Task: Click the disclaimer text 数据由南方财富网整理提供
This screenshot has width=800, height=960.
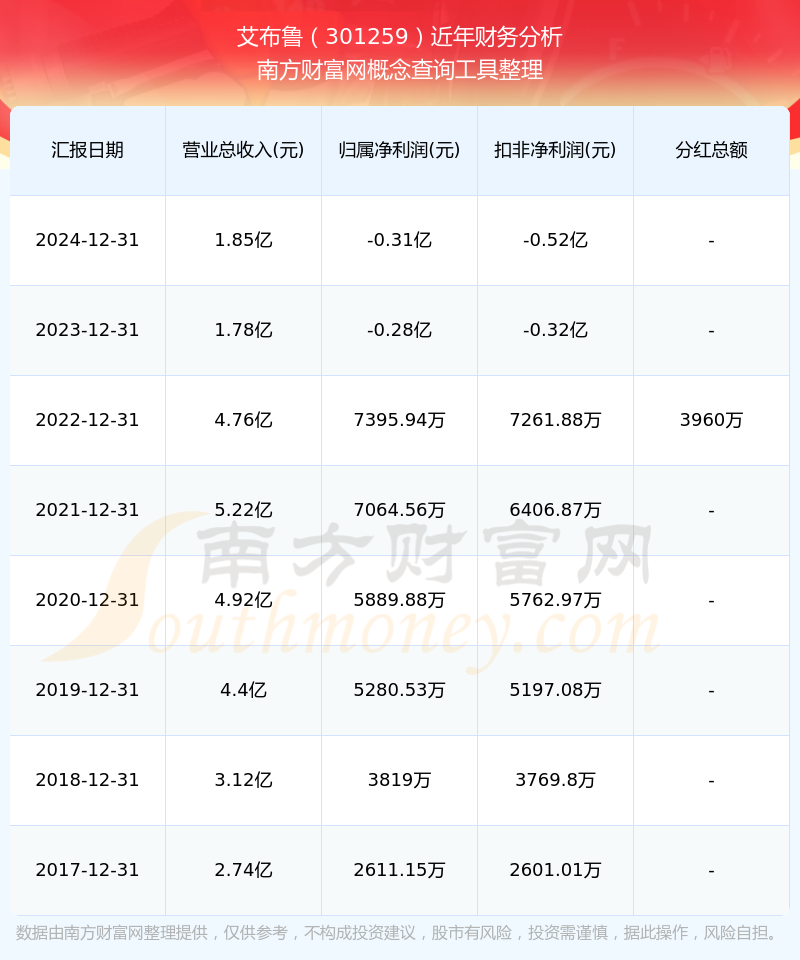Action: [x=112, y=933]
